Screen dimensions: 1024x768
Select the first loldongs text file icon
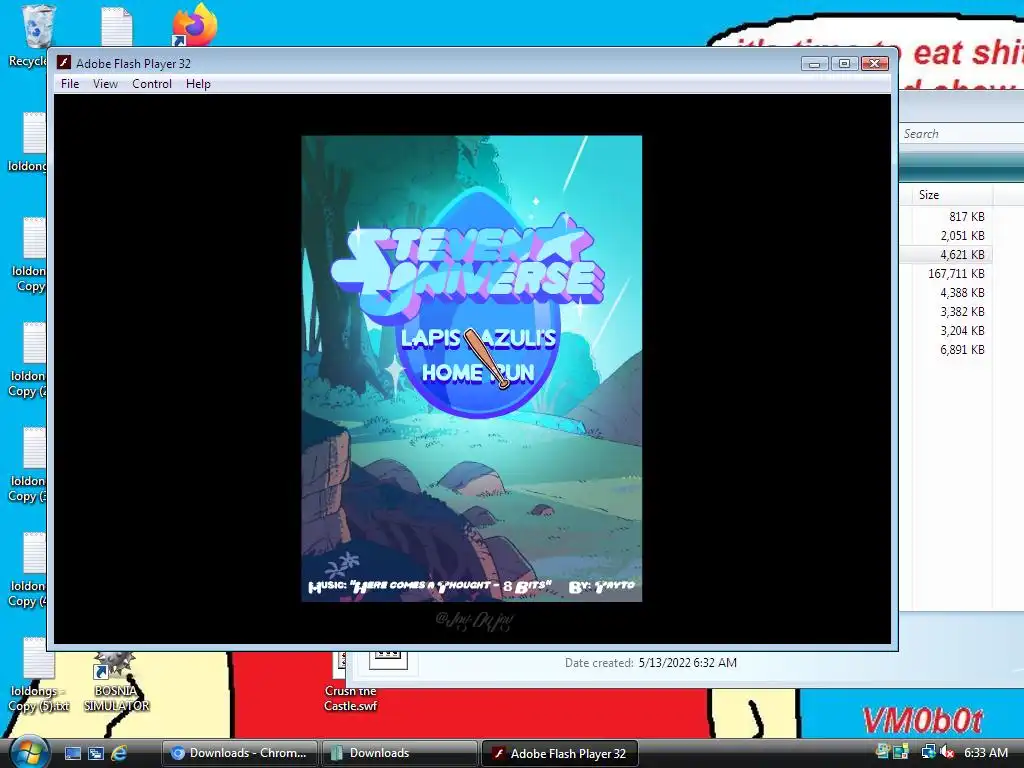coord(27,142)
